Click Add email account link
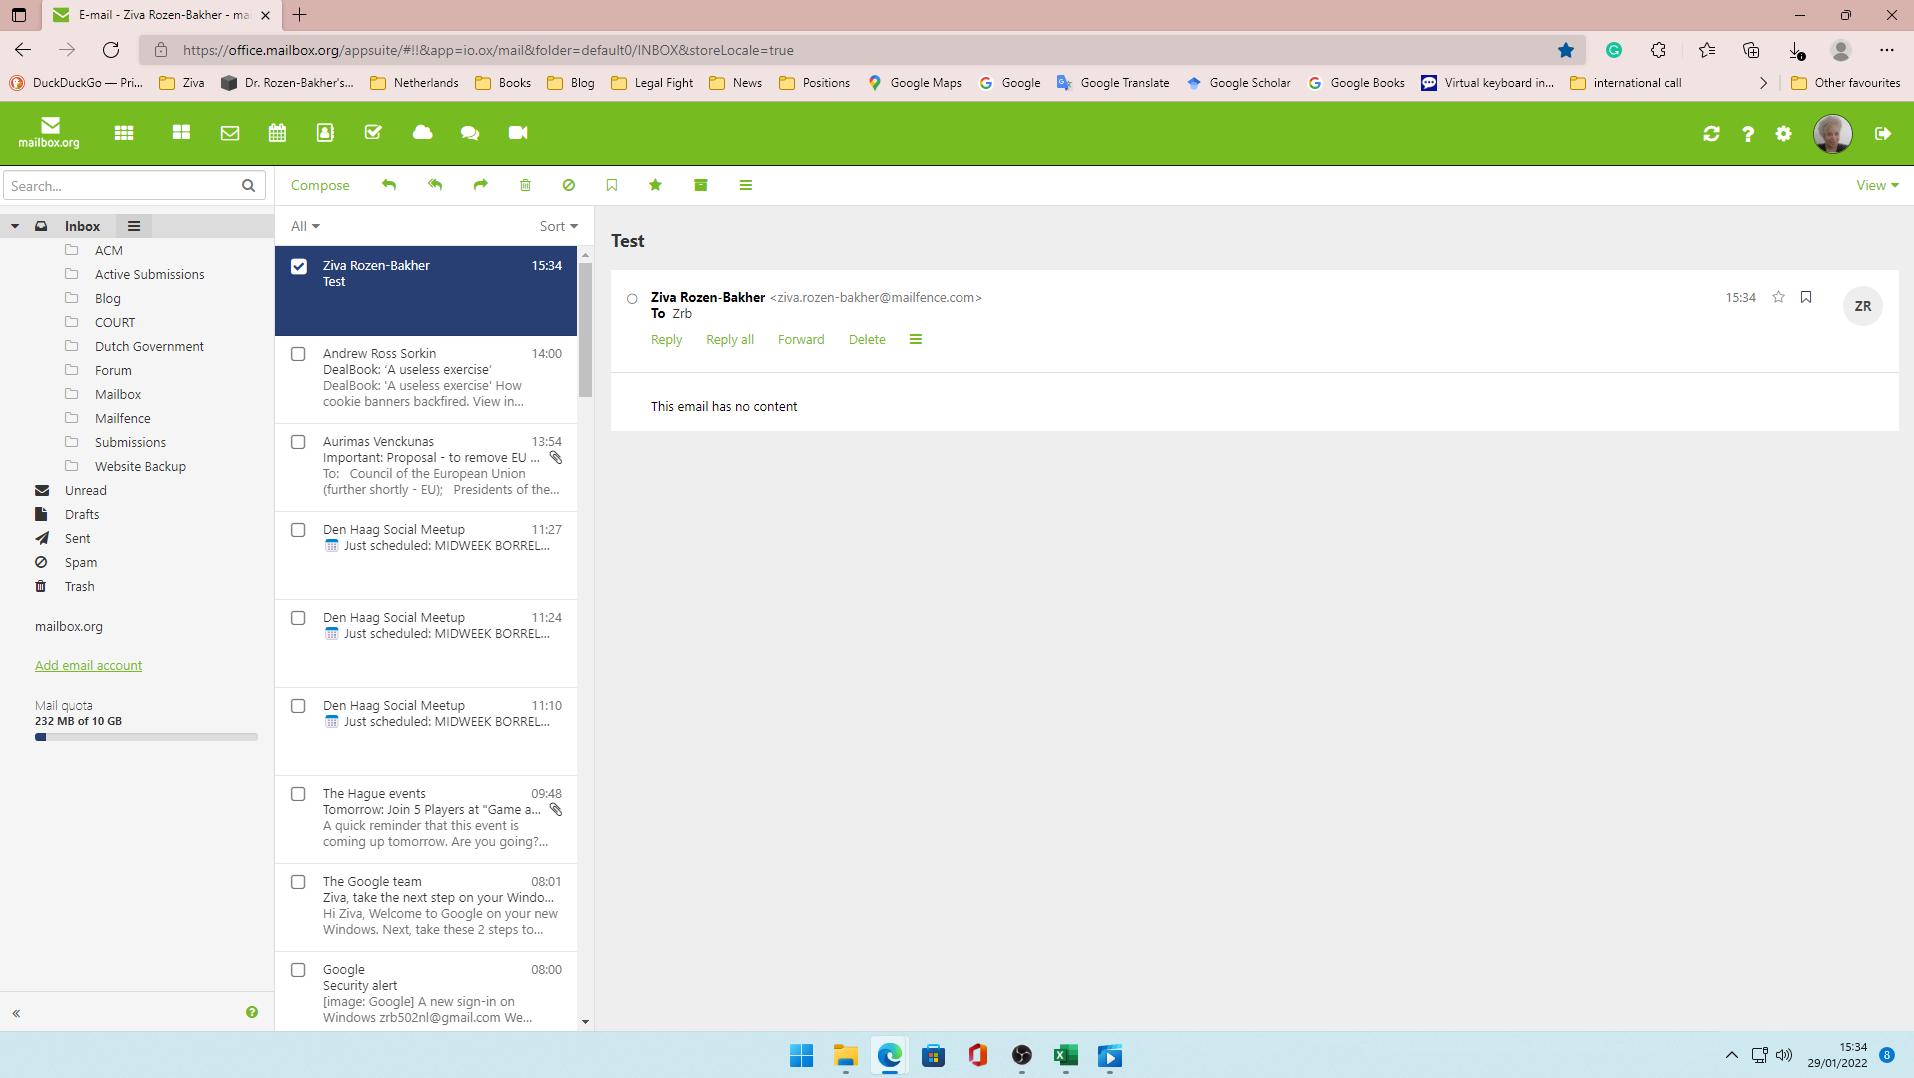This screenshot has height=1078, width=1914. click(88, 665)
